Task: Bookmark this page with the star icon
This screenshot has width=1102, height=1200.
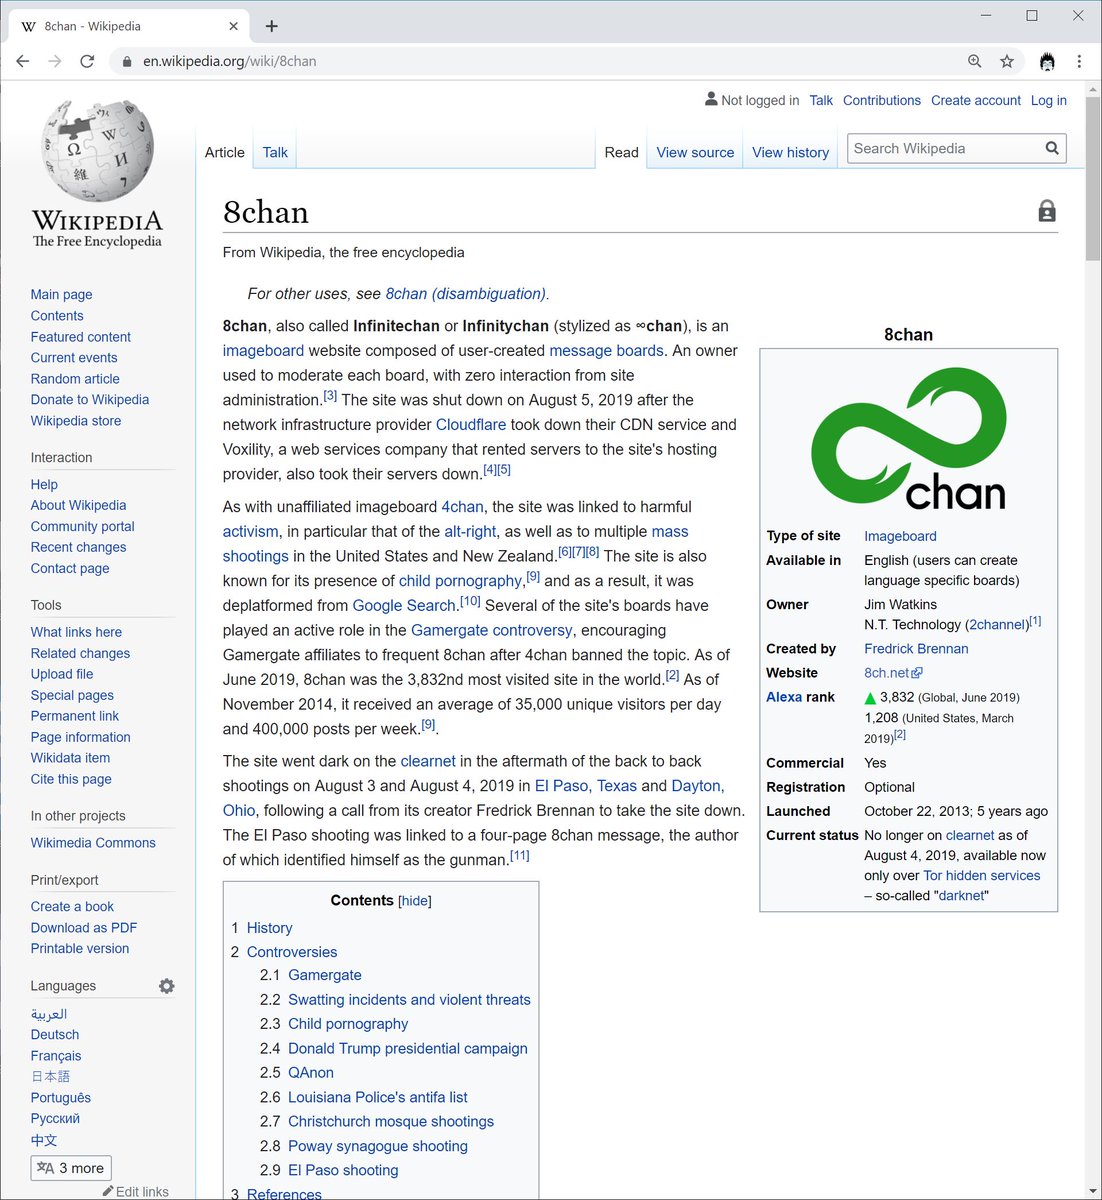Action: [x=1007, y=61]
